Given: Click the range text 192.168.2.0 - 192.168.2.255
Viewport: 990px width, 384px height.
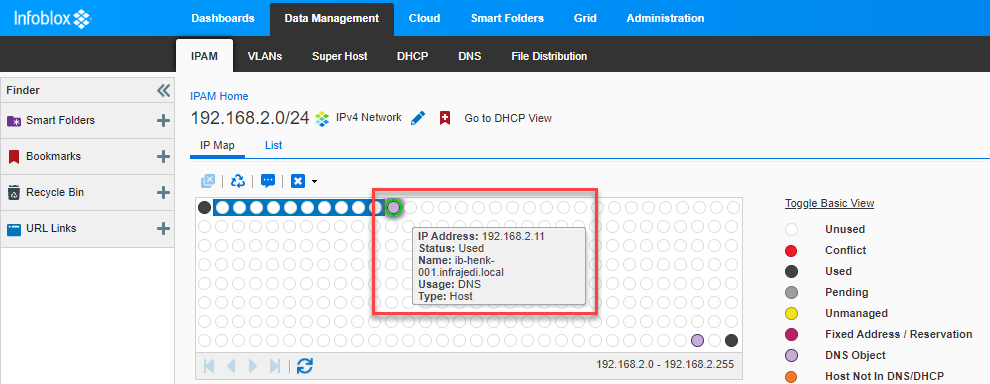Looking at the screenshot, I should point(665,364).
